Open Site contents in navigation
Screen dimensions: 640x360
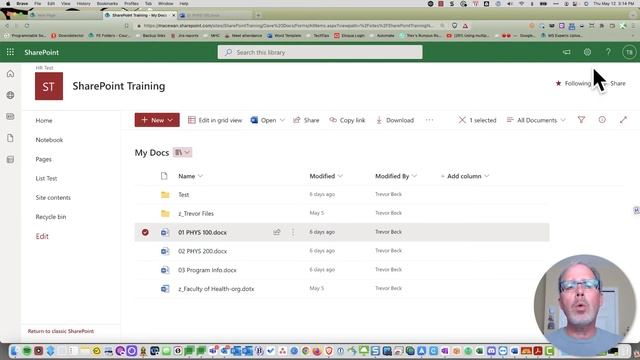click(x=53, y=198)
